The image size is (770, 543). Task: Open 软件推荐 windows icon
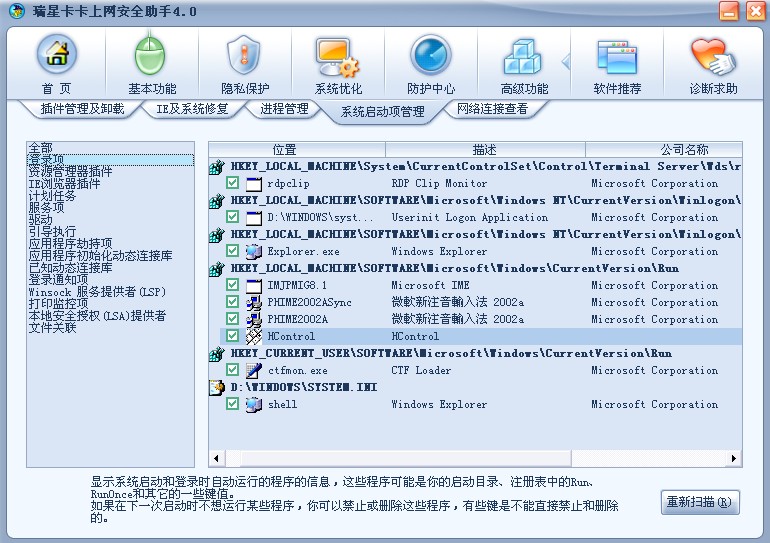point(617,57)
